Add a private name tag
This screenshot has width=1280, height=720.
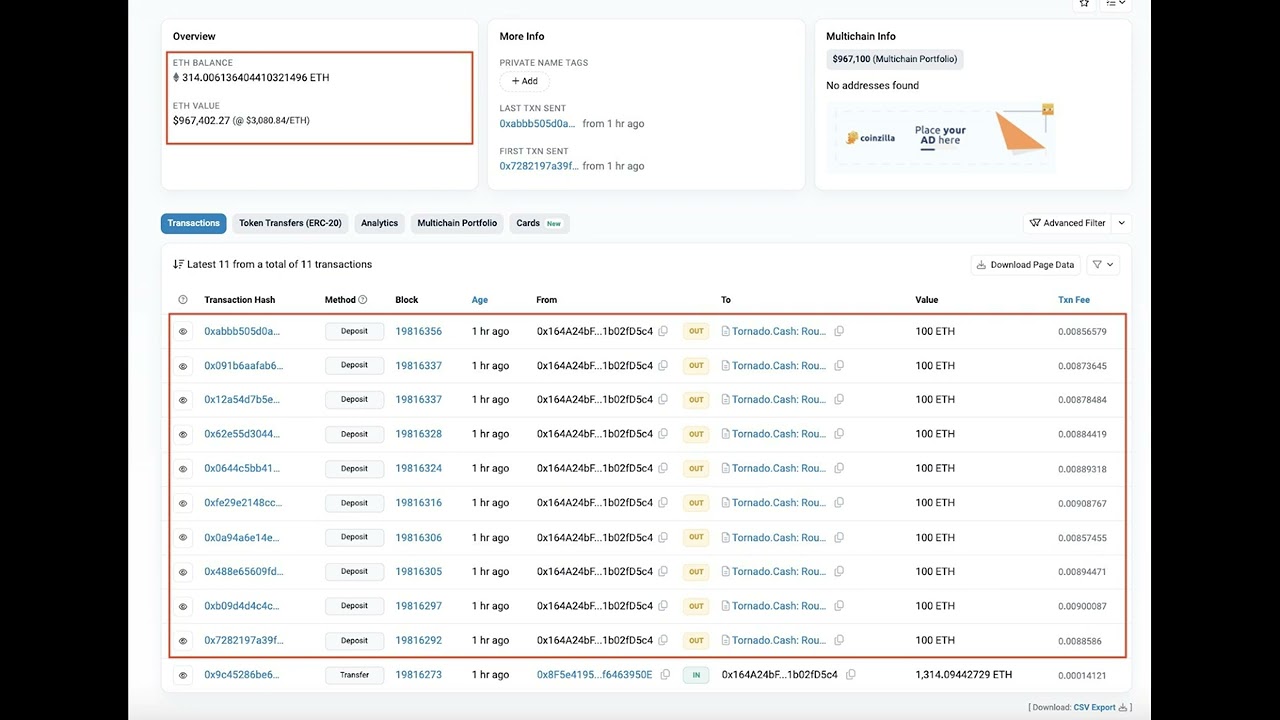click(x=525, y=81)
